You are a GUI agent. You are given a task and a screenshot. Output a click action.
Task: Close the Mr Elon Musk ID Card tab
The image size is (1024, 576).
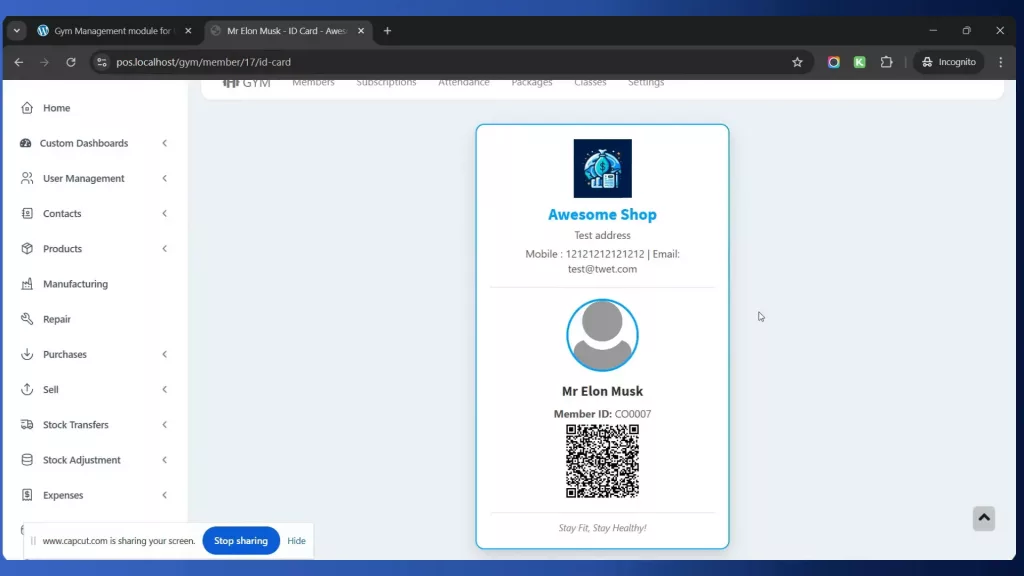(x=360, y=31)
